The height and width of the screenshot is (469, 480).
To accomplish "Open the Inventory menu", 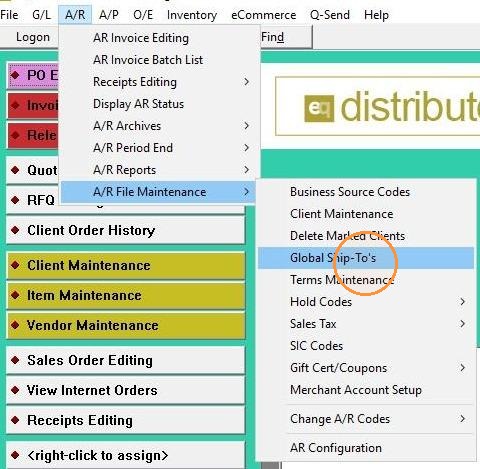I will coord(192,15).
